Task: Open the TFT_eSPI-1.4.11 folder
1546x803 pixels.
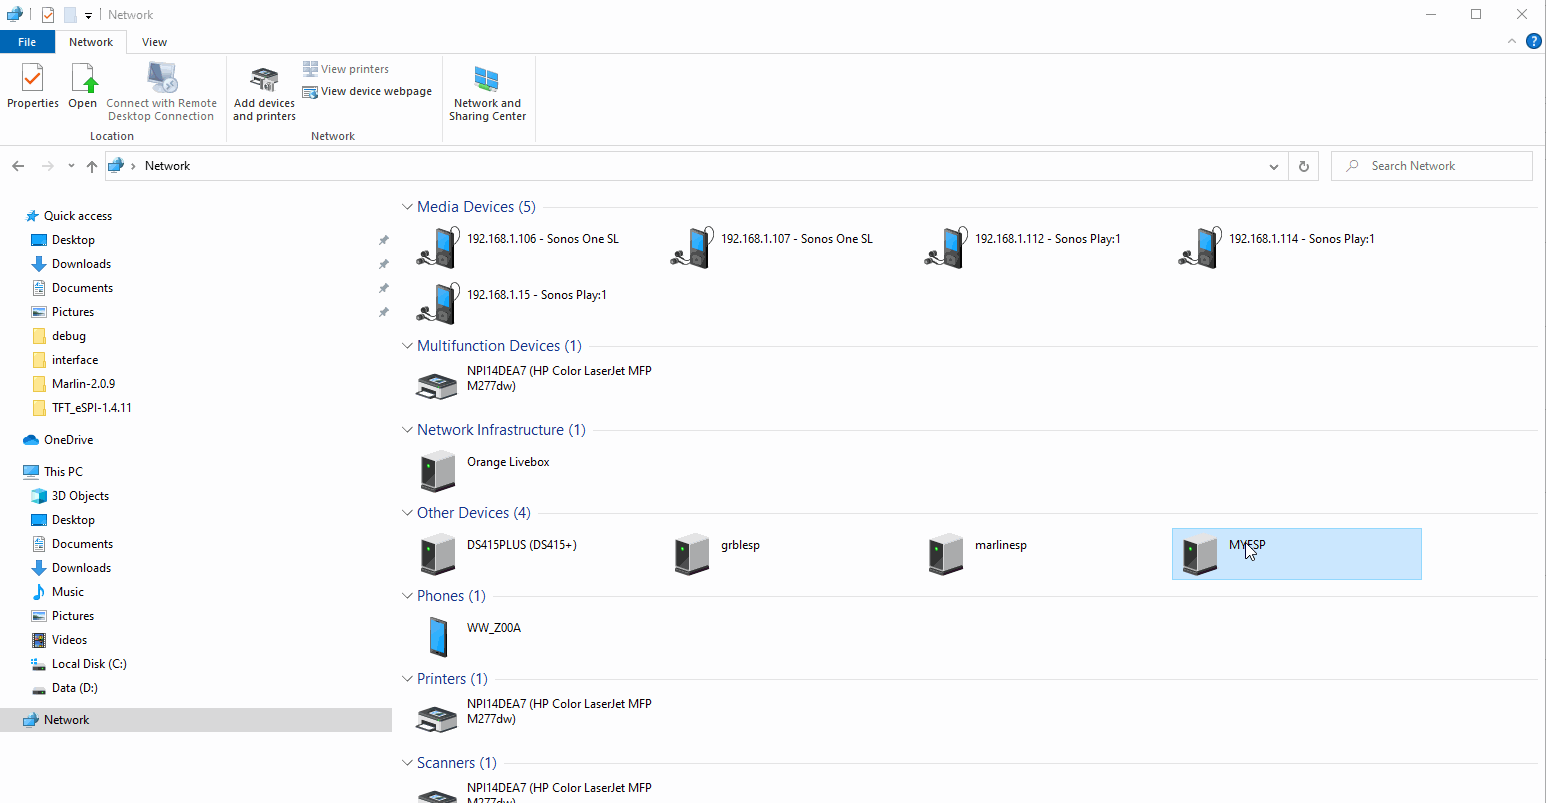Action: (91, 408)
